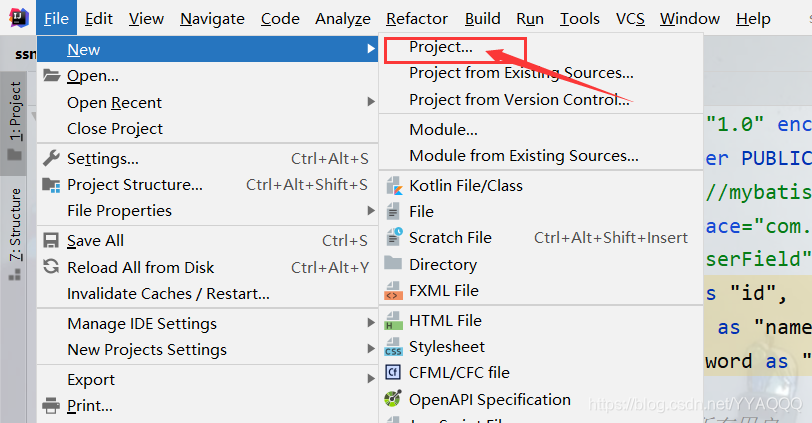812x423 pixels.
Task: Open the Refactor menu
Action: tap(417, 18)
